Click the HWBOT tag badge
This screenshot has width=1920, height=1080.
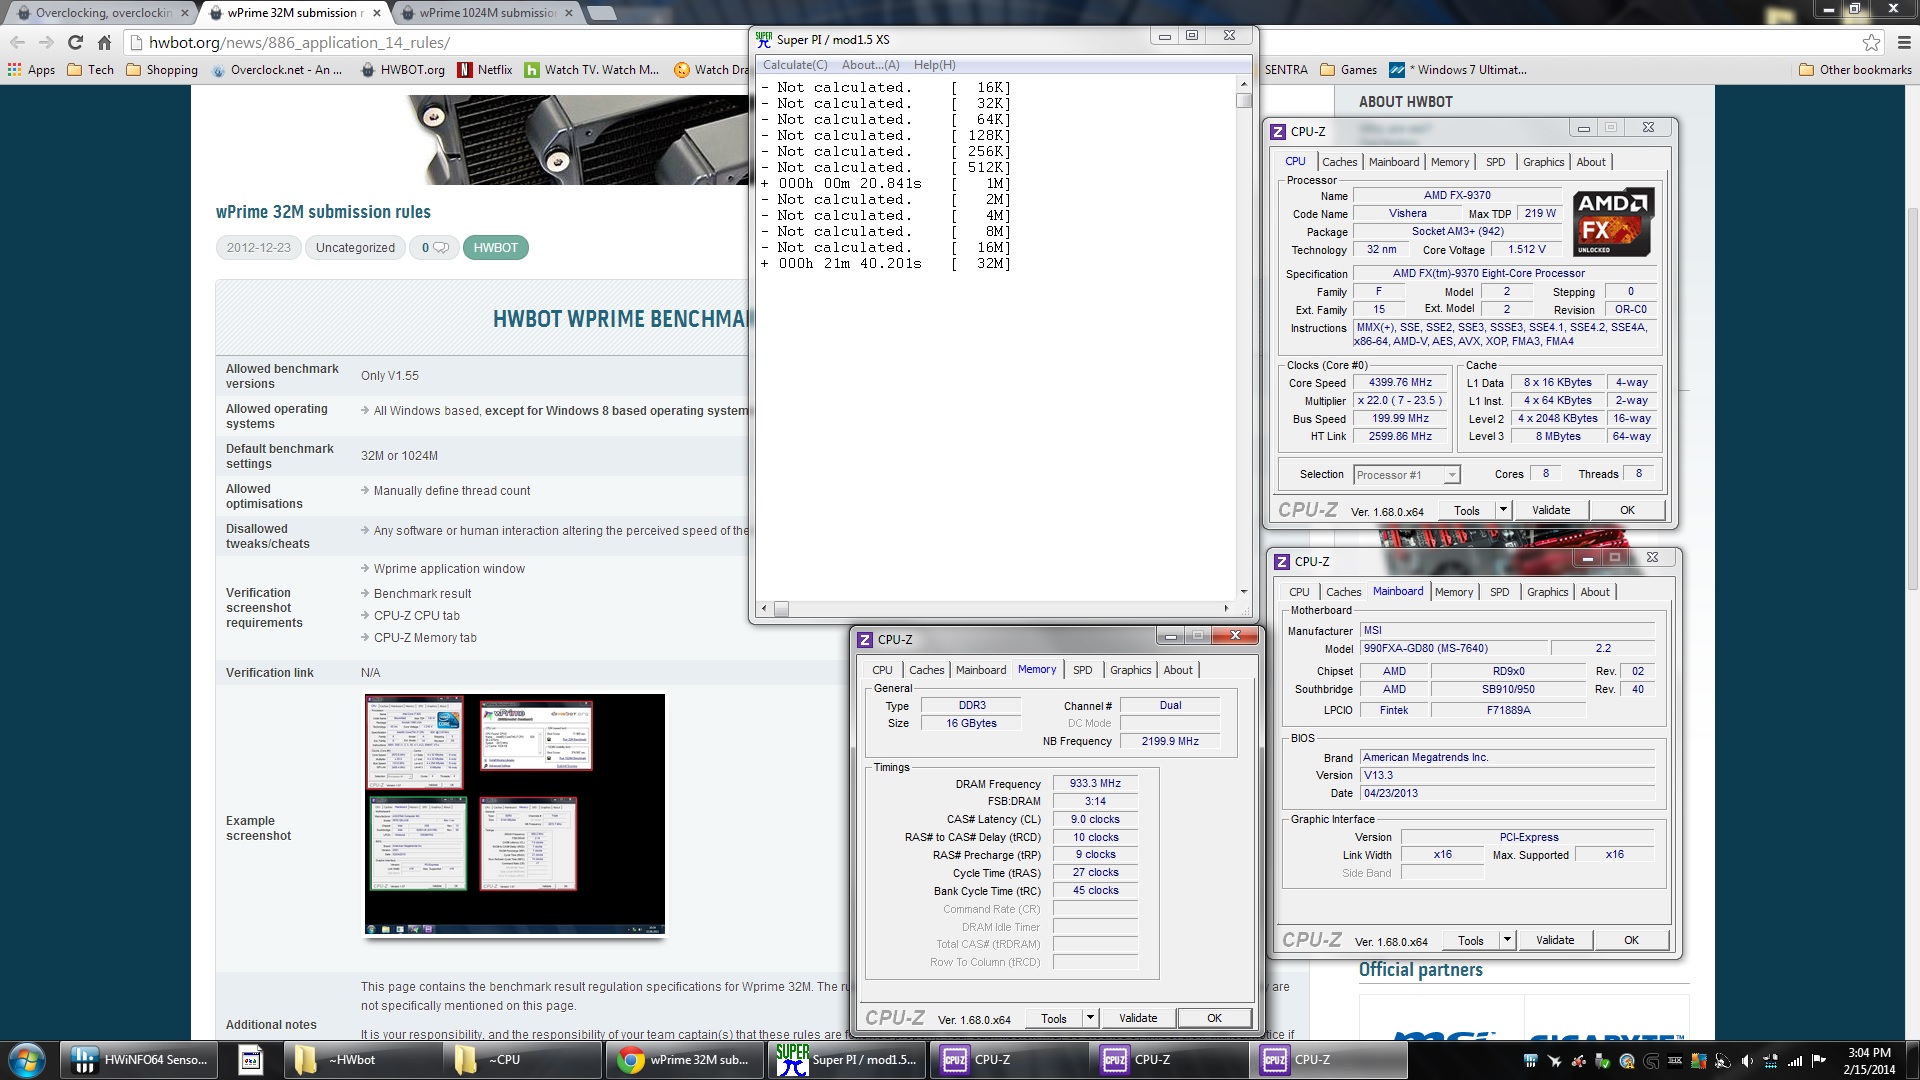[x=495, y=248]
